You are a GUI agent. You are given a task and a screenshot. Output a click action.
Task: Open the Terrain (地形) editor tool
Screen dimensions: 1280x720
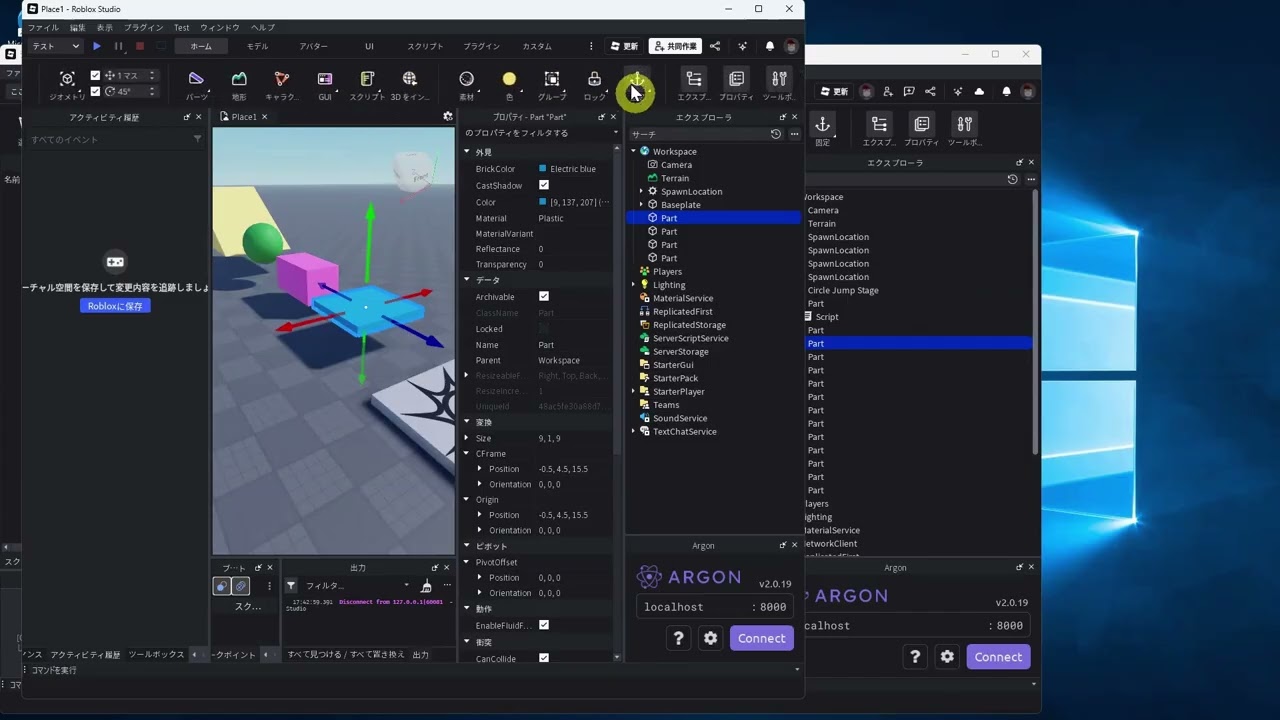[239, 79]
